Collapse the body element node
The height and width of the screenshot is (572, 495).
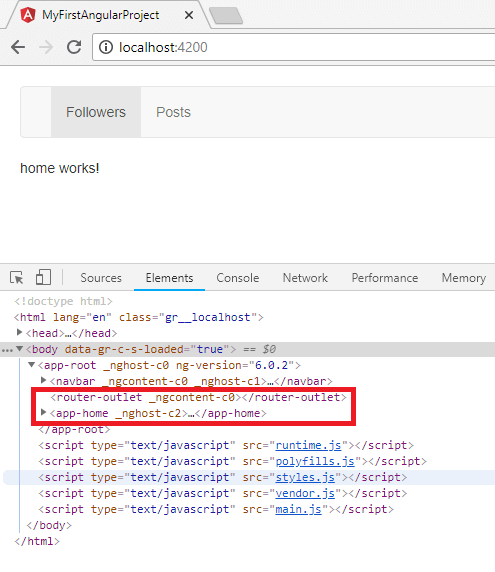pos(19,349)
